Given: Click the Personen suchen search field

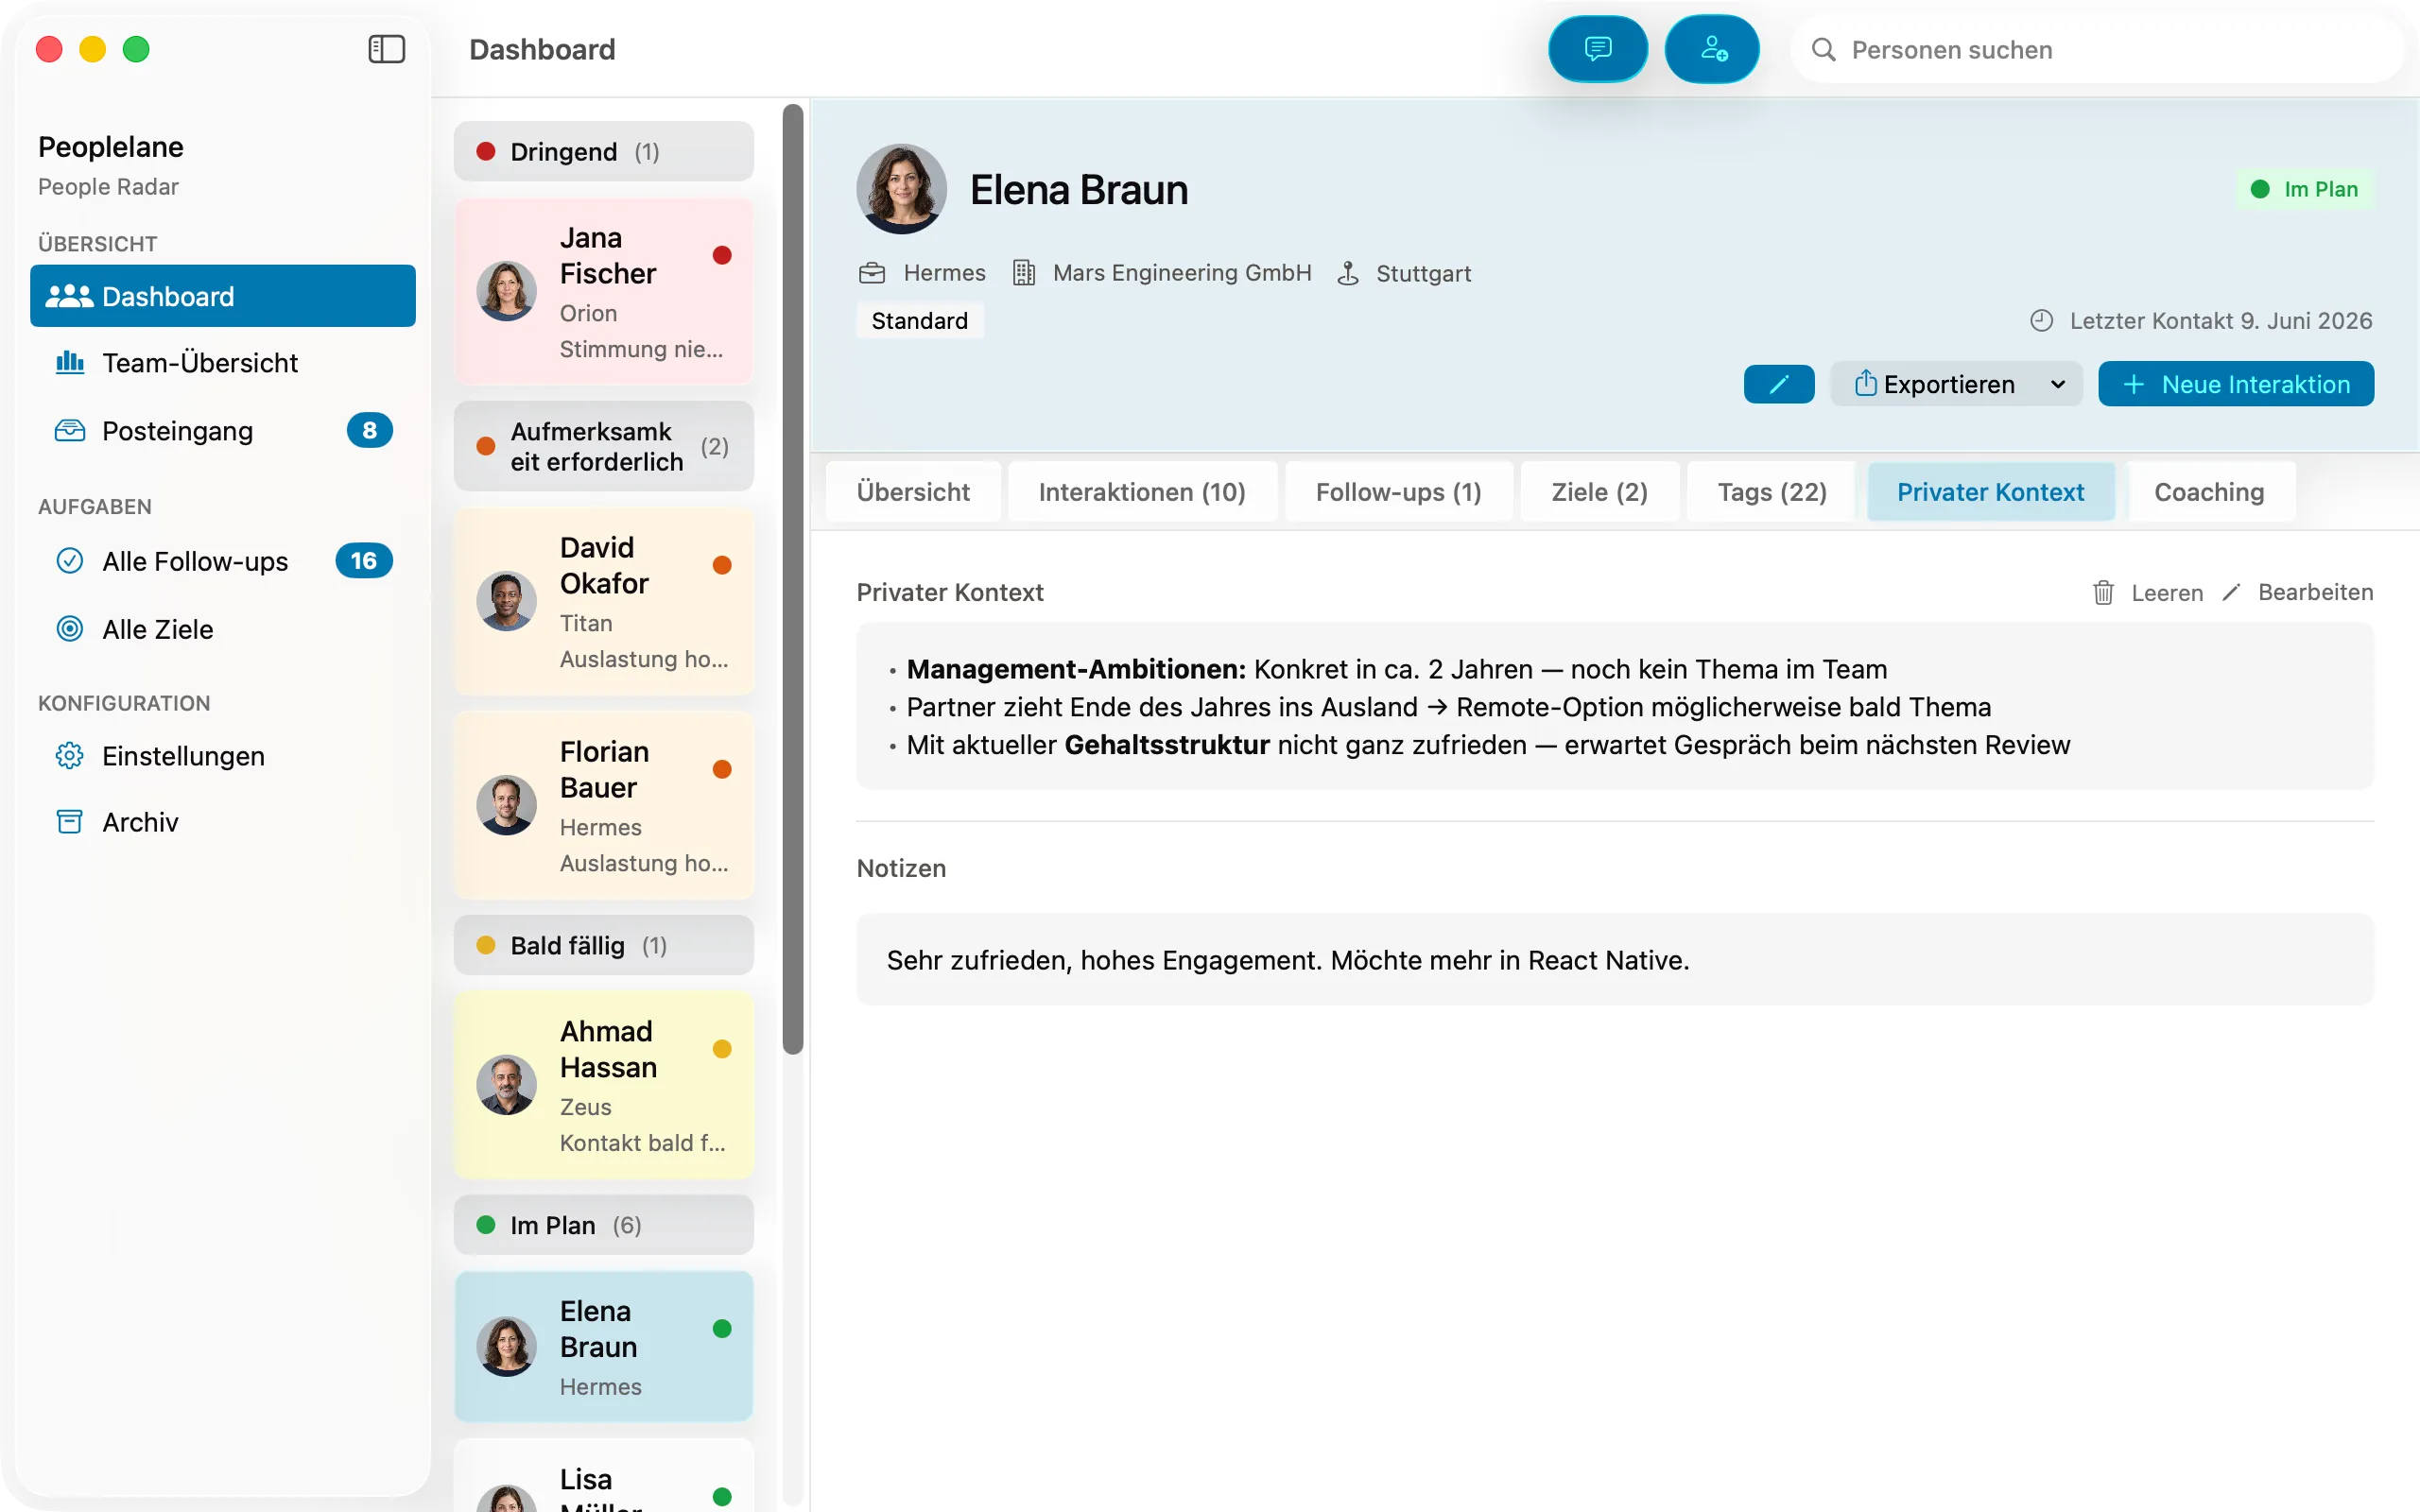Looking at the screenshot, I should (2097, 50).
